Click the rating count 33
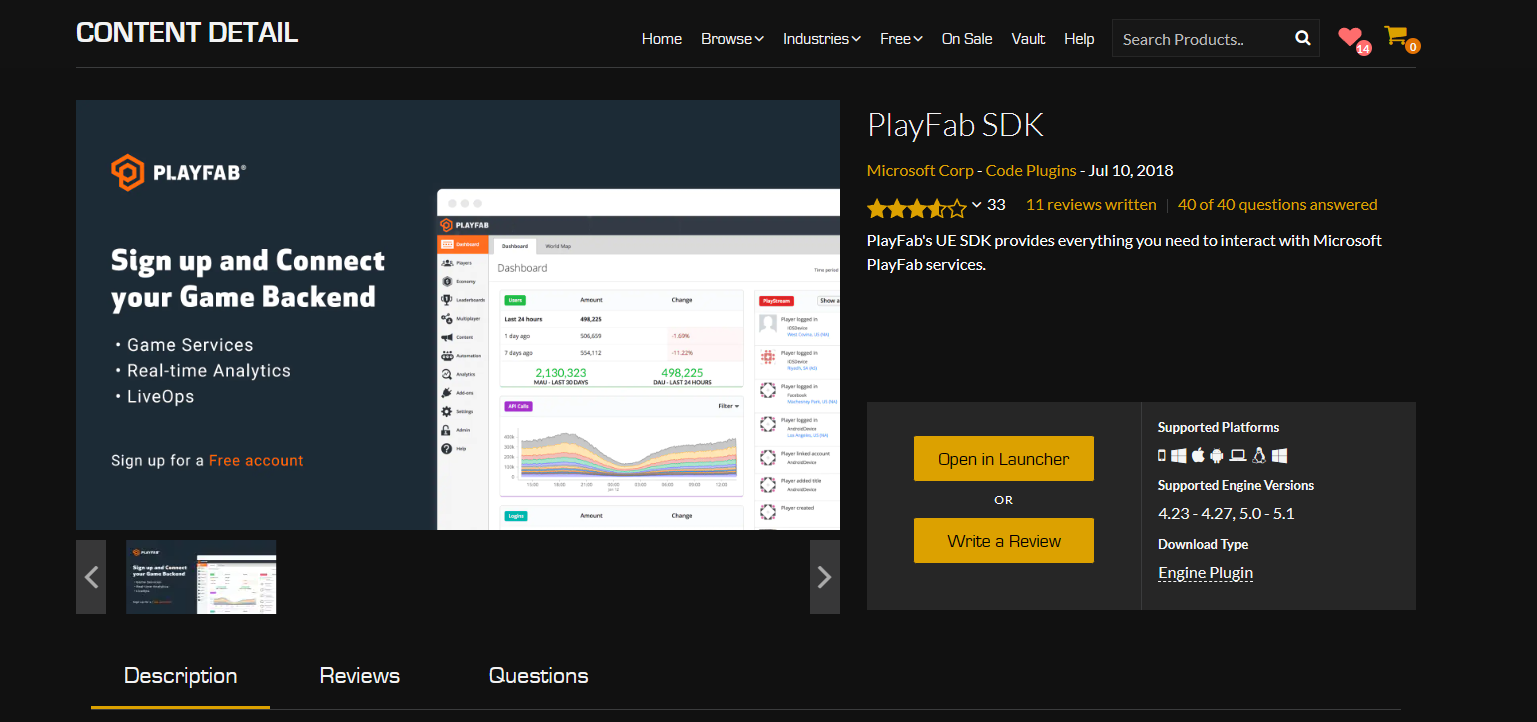Viewport: 1537px width, 722px height. [x=996, y=204]
